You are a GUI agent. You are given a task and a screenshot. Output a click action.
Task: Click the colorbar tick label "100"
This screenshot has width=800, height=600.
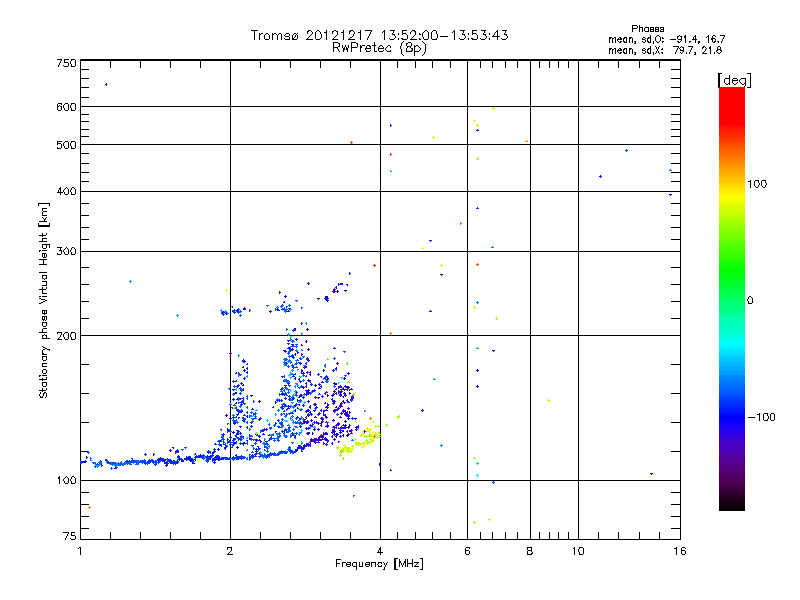[757, 184]
